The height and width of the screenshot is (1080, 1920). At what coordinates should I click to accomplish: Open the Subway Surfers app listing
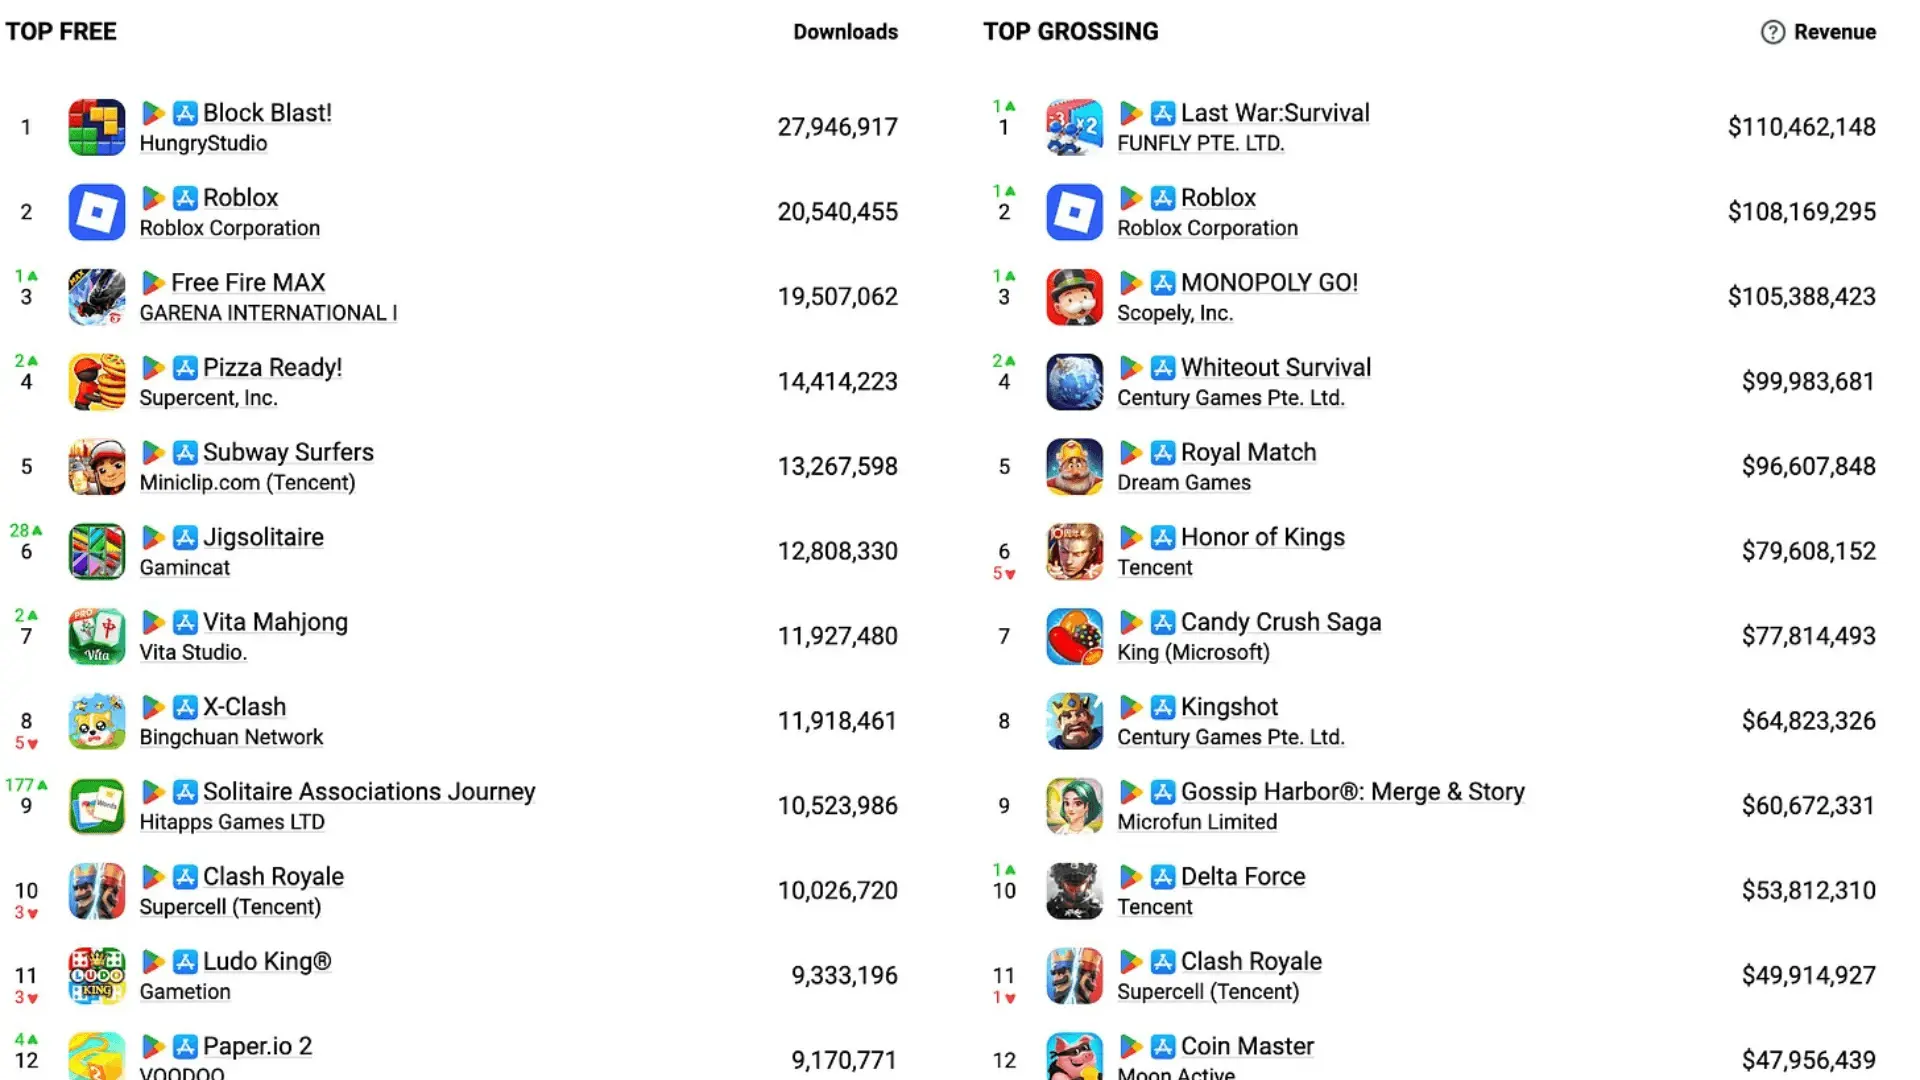coord(287,452)
